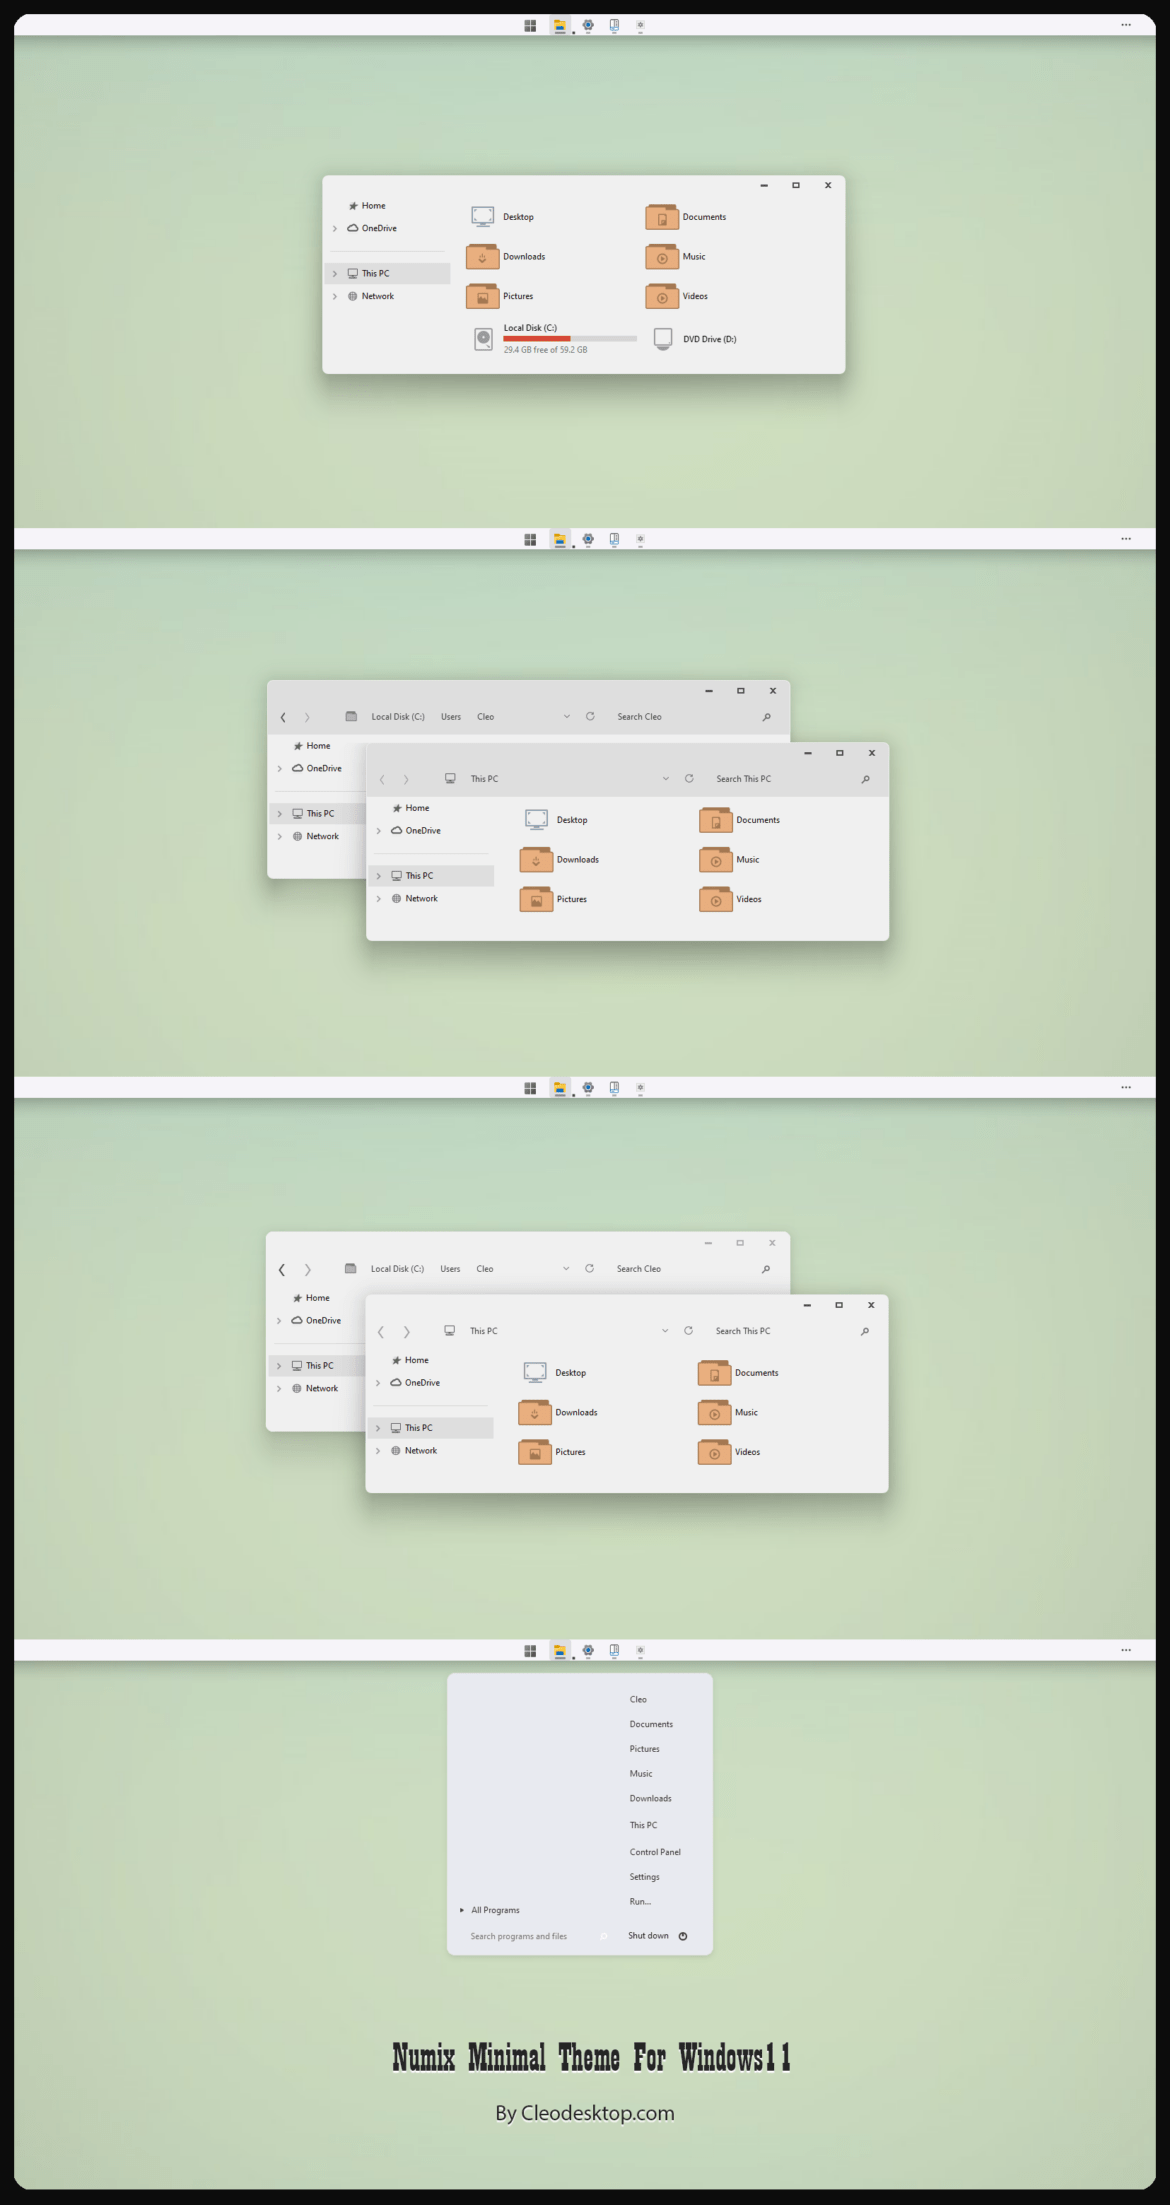
Task: Go forward in Cleo window with dimmed buttons
Action: tap(307, 1270)
